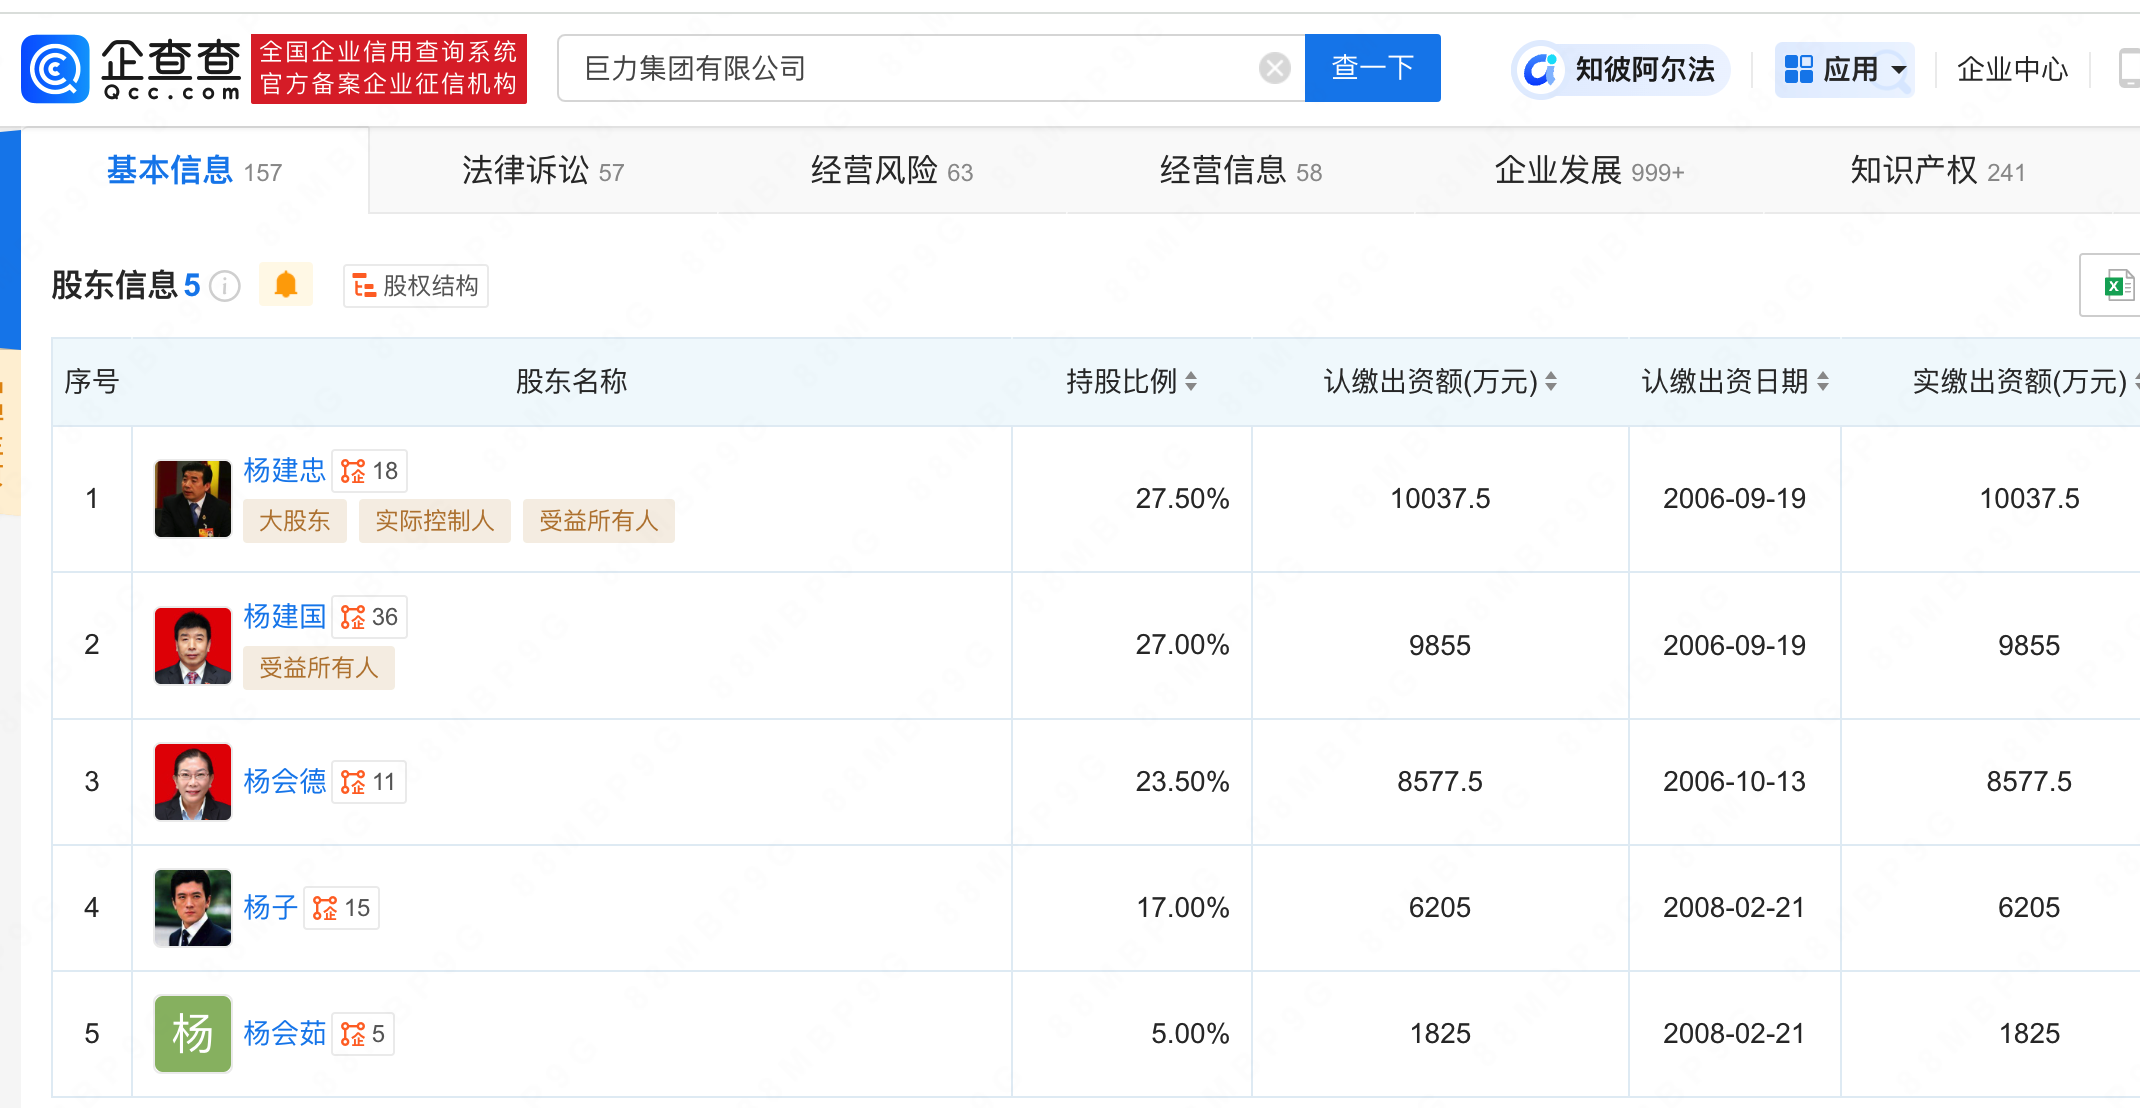Open 杨会德 shareholder profile link
This screenshot has width=2140, height=1108.
285,781
